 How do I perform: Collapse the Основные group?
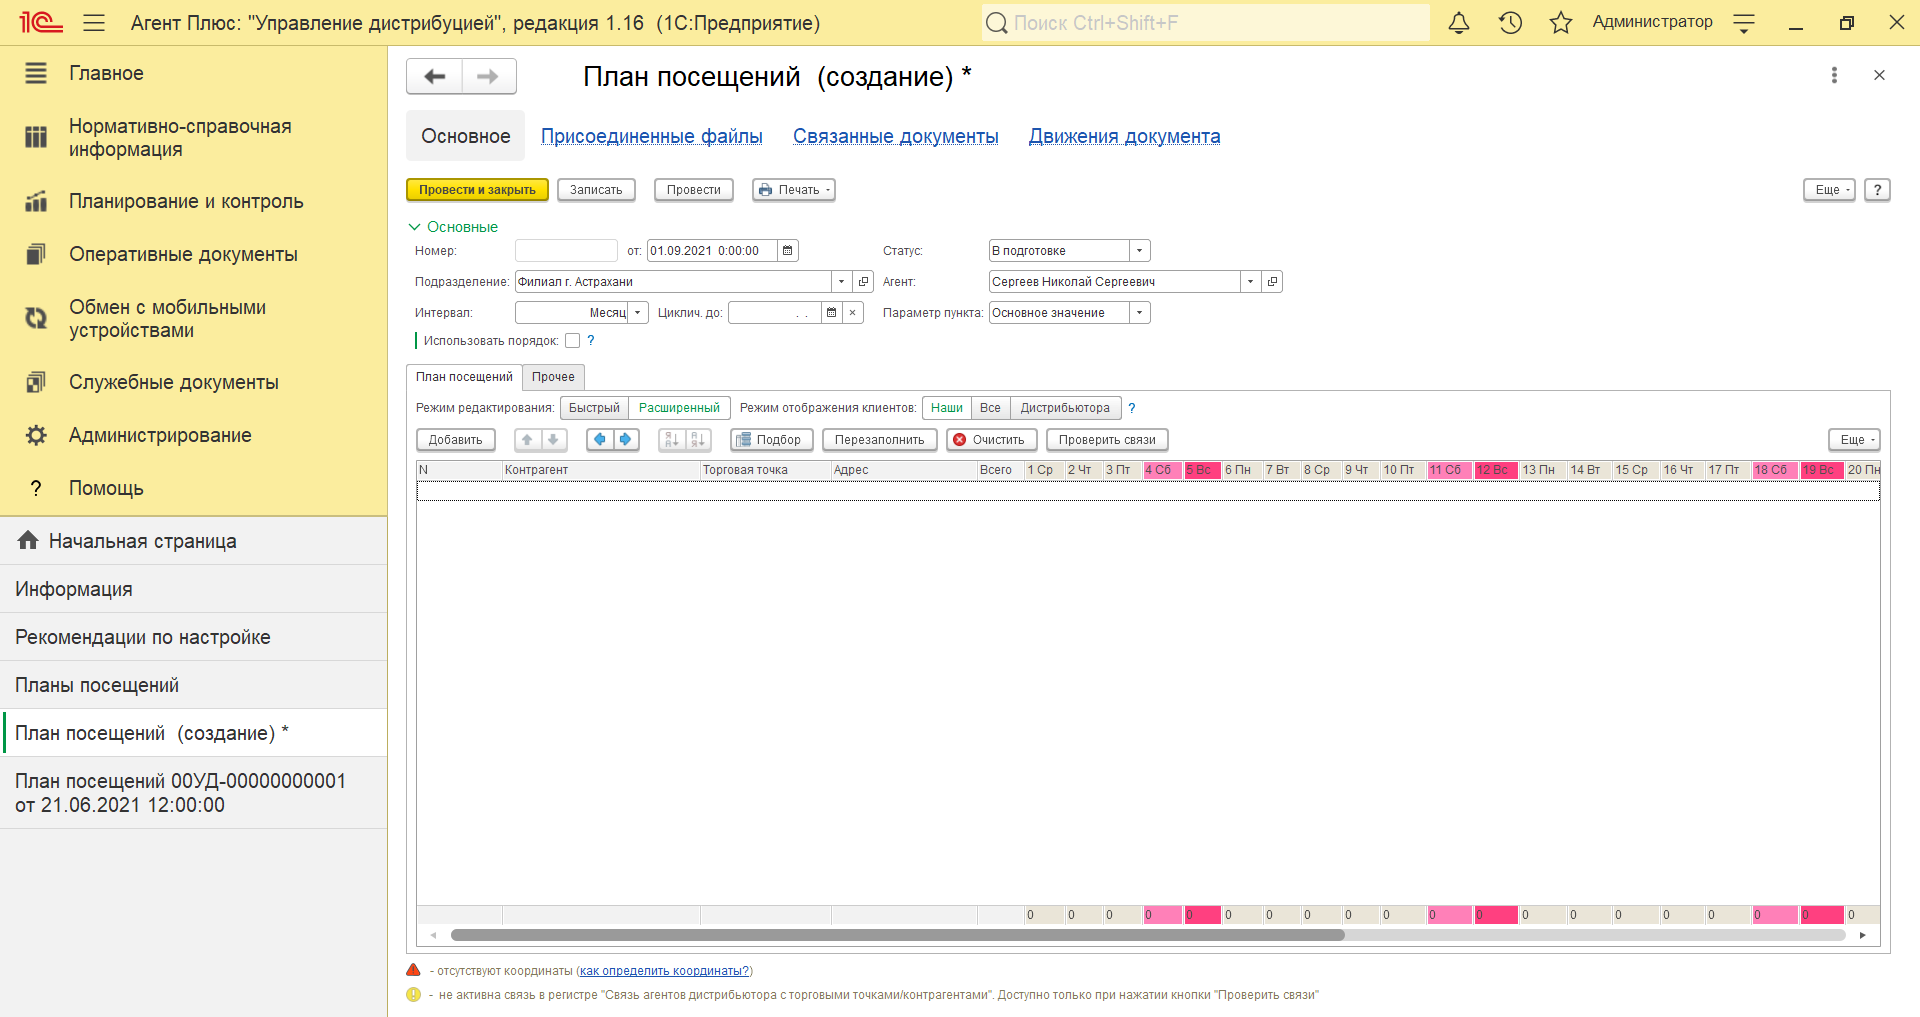453,227
